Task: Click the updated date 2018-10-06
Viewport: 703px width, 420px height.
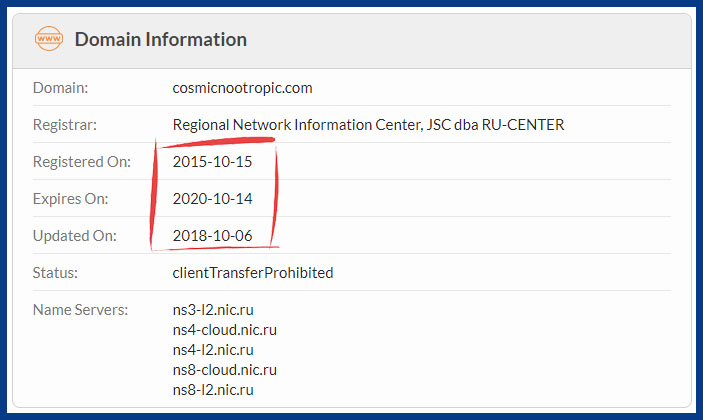Action: pyautogui.click(x=213, y=236)
